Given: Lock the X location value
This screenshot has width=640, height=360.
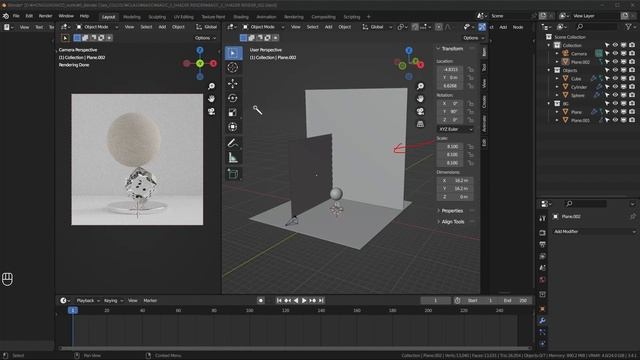Looking at the screenshot, I should pyautogui.click(x=471, y=69).
